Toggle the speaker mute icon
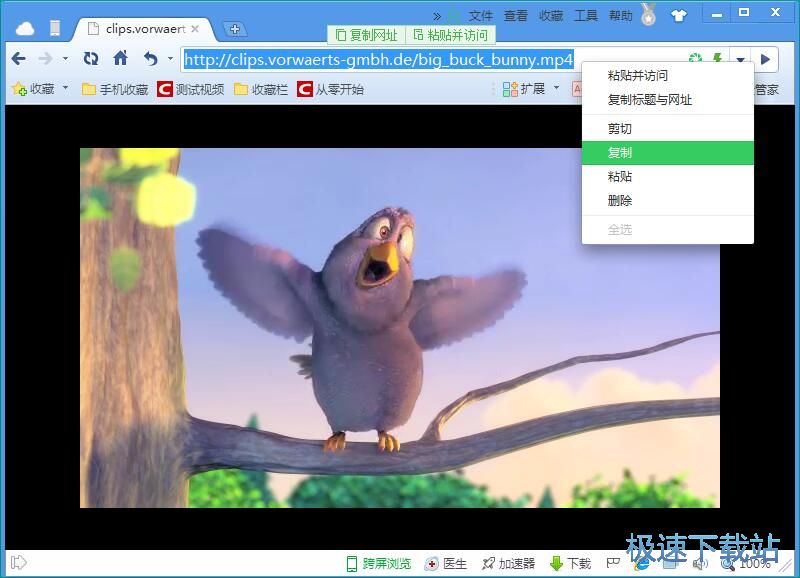Viewport: 800px width, 578px height. pyautogui.click(x=701, y=564)
